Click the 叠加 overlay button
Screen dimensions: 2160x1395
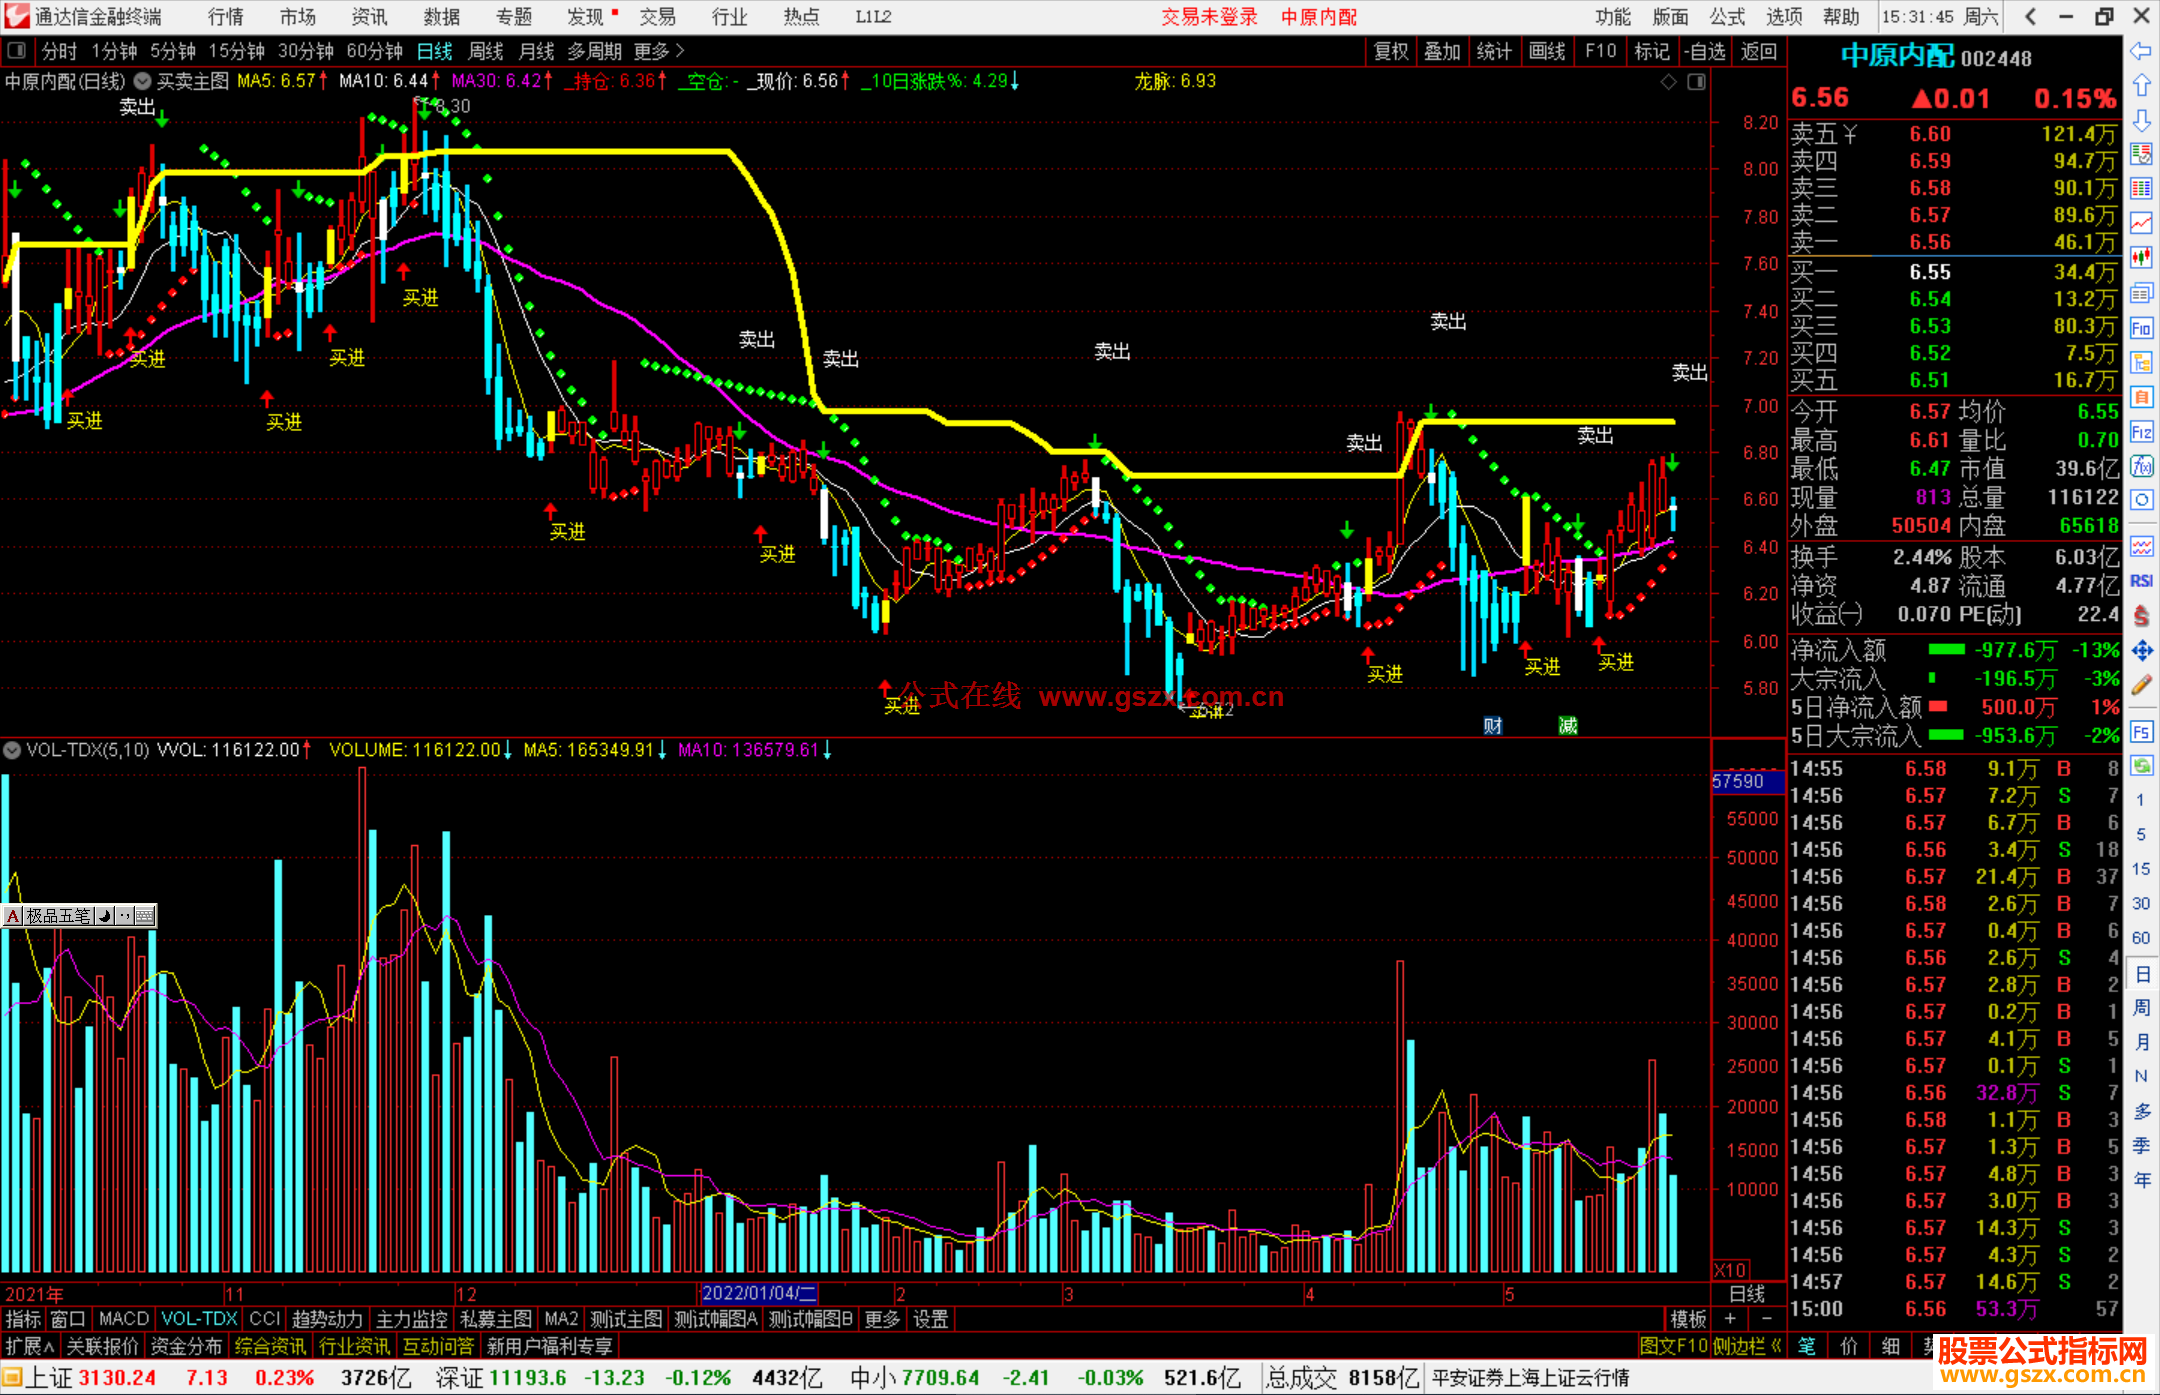[1442, 51]
